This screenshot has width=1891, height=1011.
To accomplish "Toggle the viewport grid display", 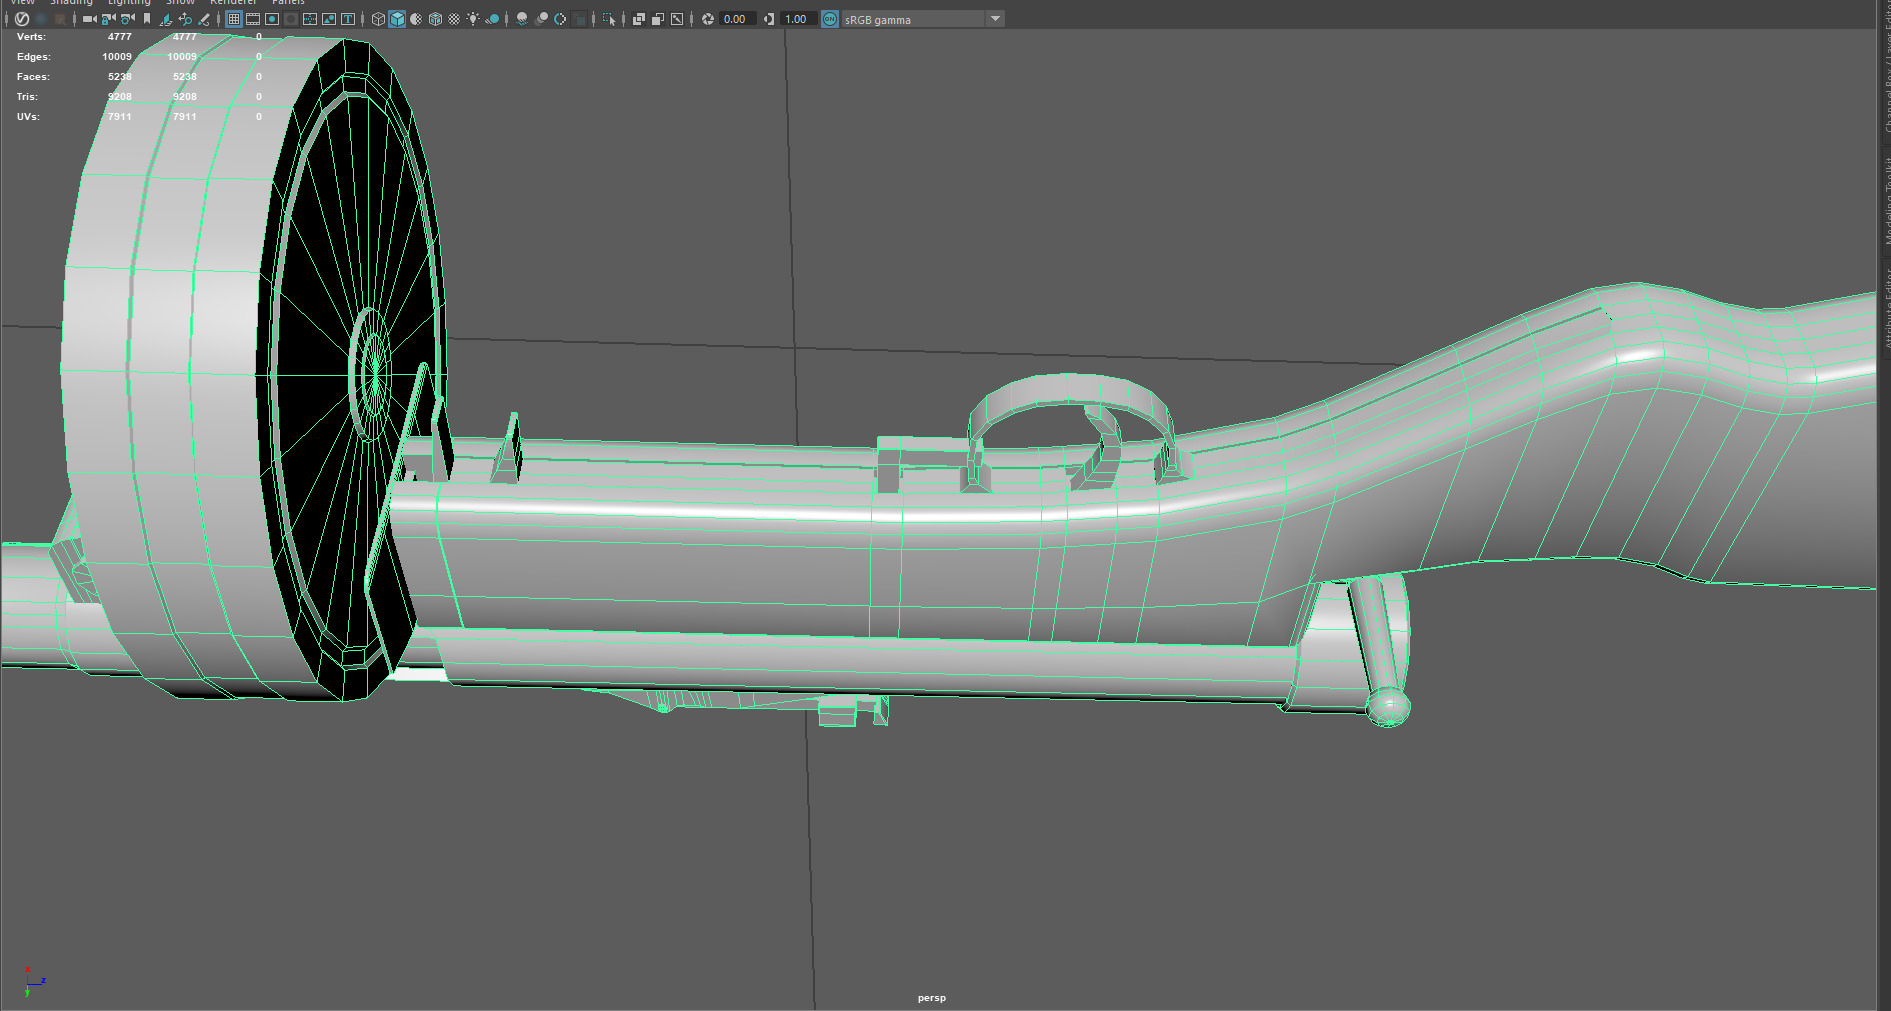I will pos(234,19).
